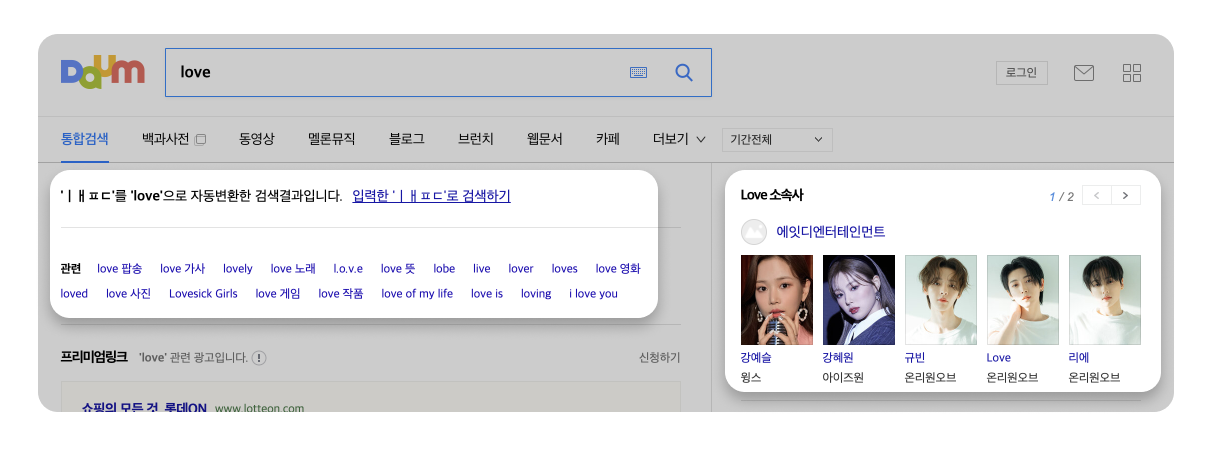
Task: Open related search loving
Action: coord(536,293)
